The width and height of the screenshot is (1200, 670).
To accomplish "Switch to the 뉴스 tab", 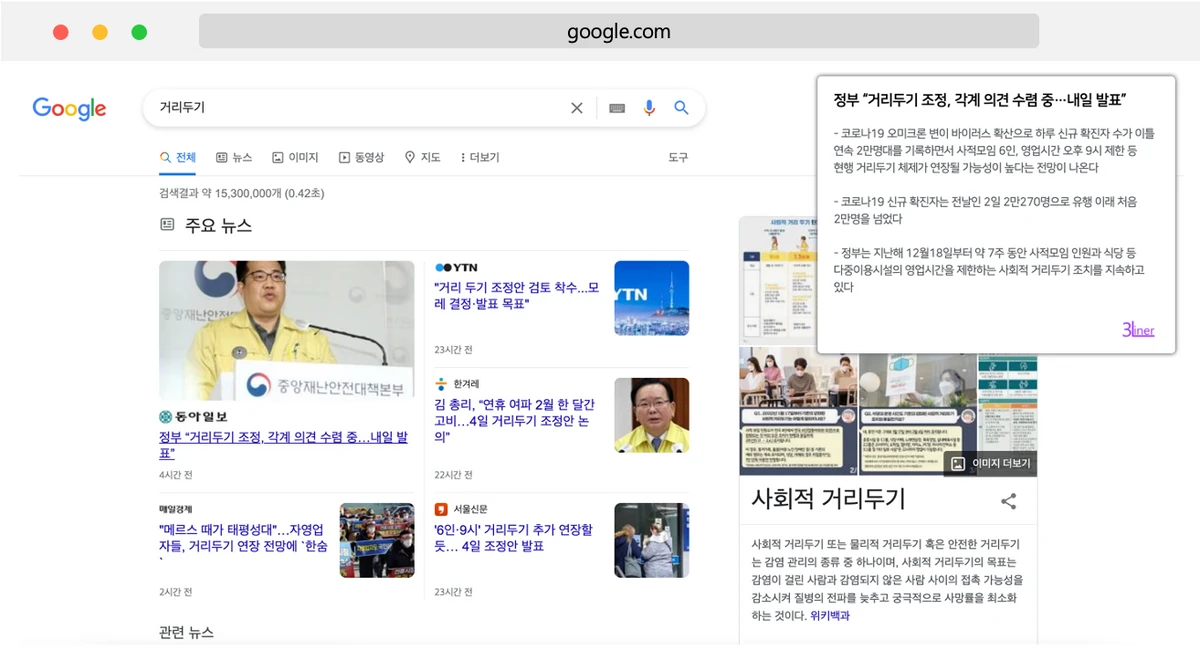I will point(235,157).
